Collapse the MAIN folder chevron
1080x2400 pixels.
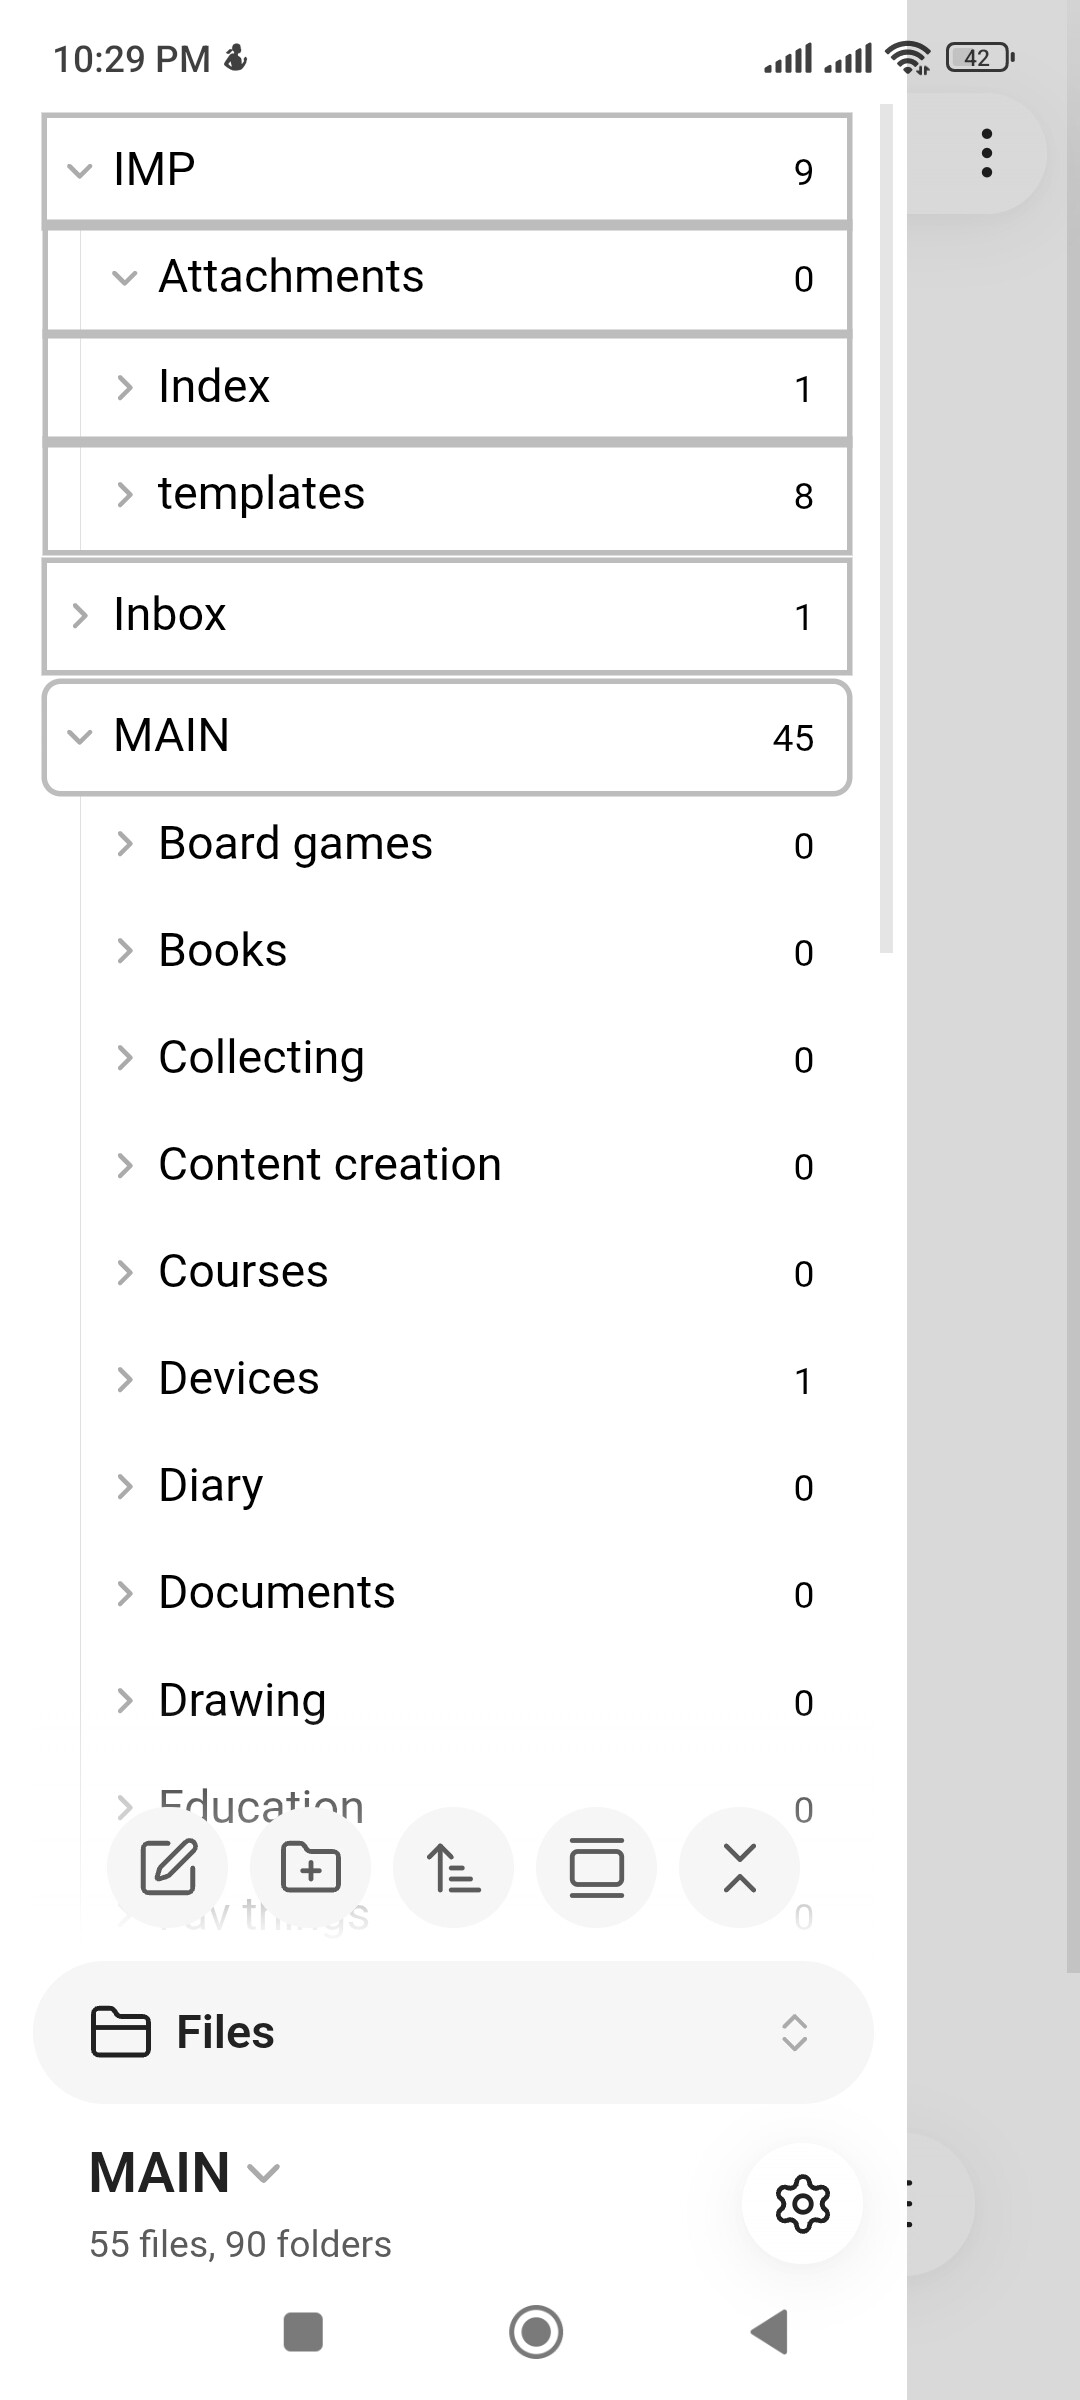pyautogui.click(x=80, y=738)
